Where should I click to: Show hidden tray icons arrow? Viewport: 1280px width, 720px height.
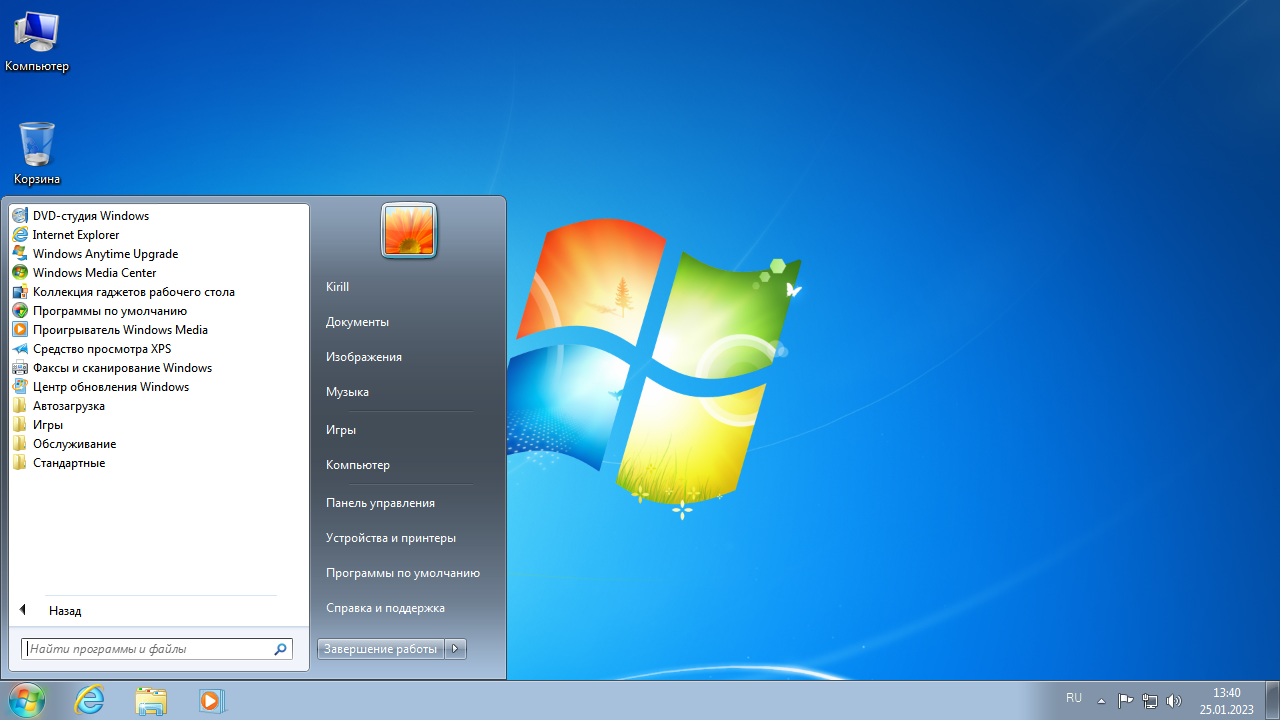1101,700
